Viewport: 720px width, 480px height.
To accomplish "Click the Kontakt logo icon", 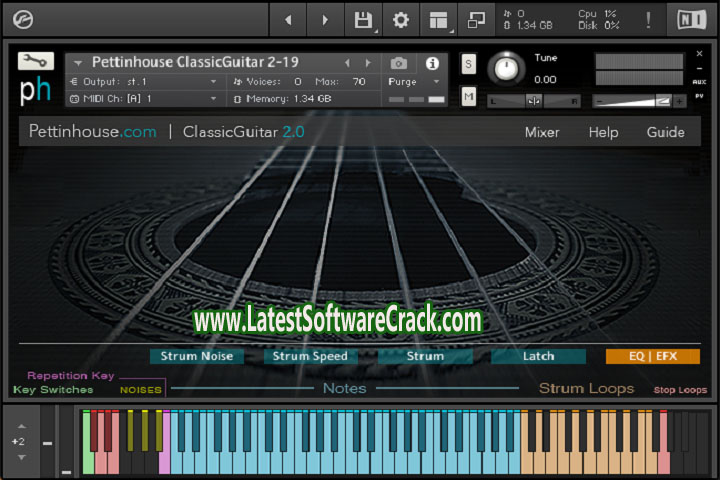I will [x=22, y=20].
